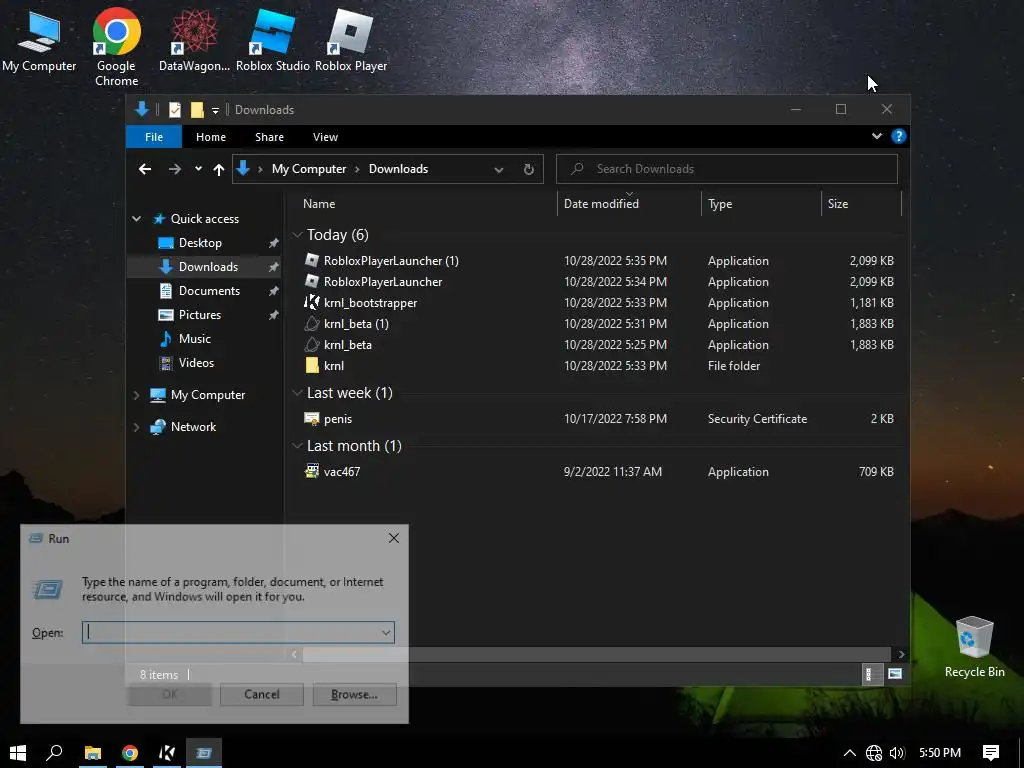Open the Run dialog history dropdown
The image size is (1024, 768).
[386, 632]
